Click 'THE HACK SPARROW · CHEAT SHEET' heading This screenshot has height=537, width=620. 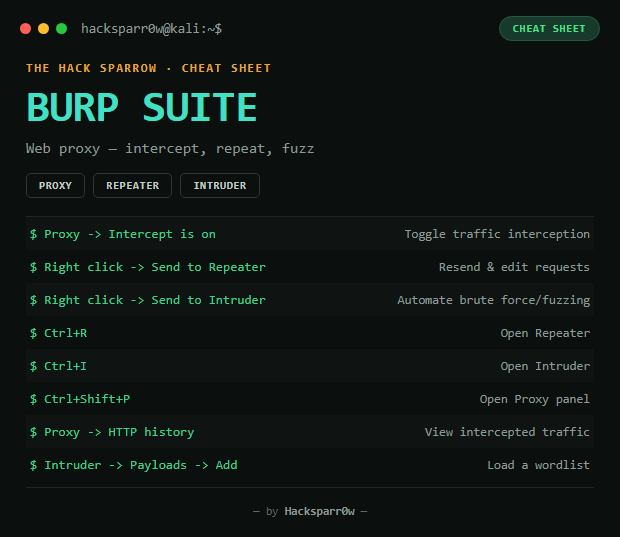[x=148, y=68]
